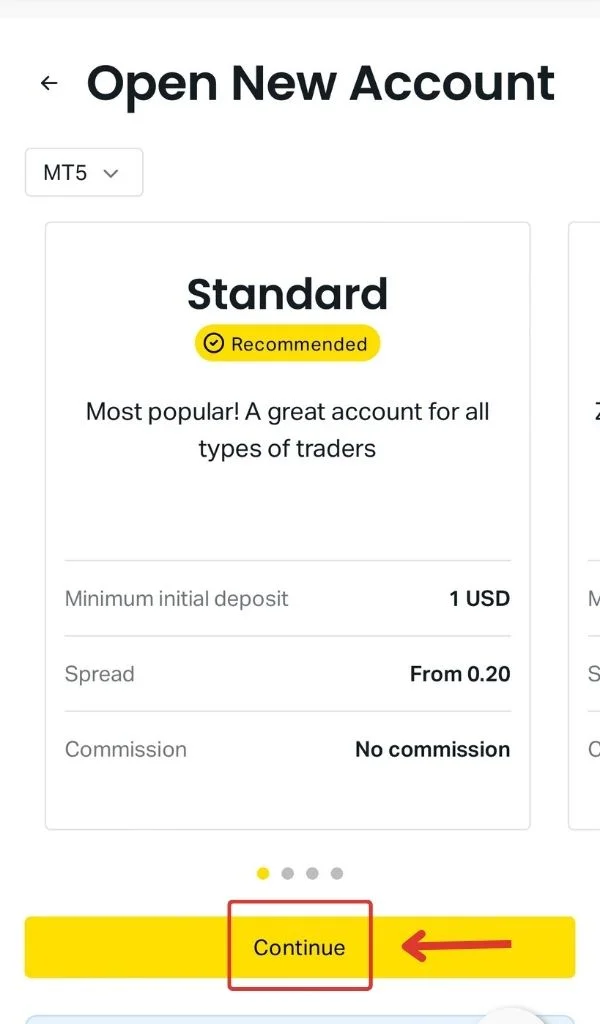The width and height of the screenshot is (600, 1024).
Task: Click the back arrow icon
Action: pyautogui.click(x=48, y=83)
